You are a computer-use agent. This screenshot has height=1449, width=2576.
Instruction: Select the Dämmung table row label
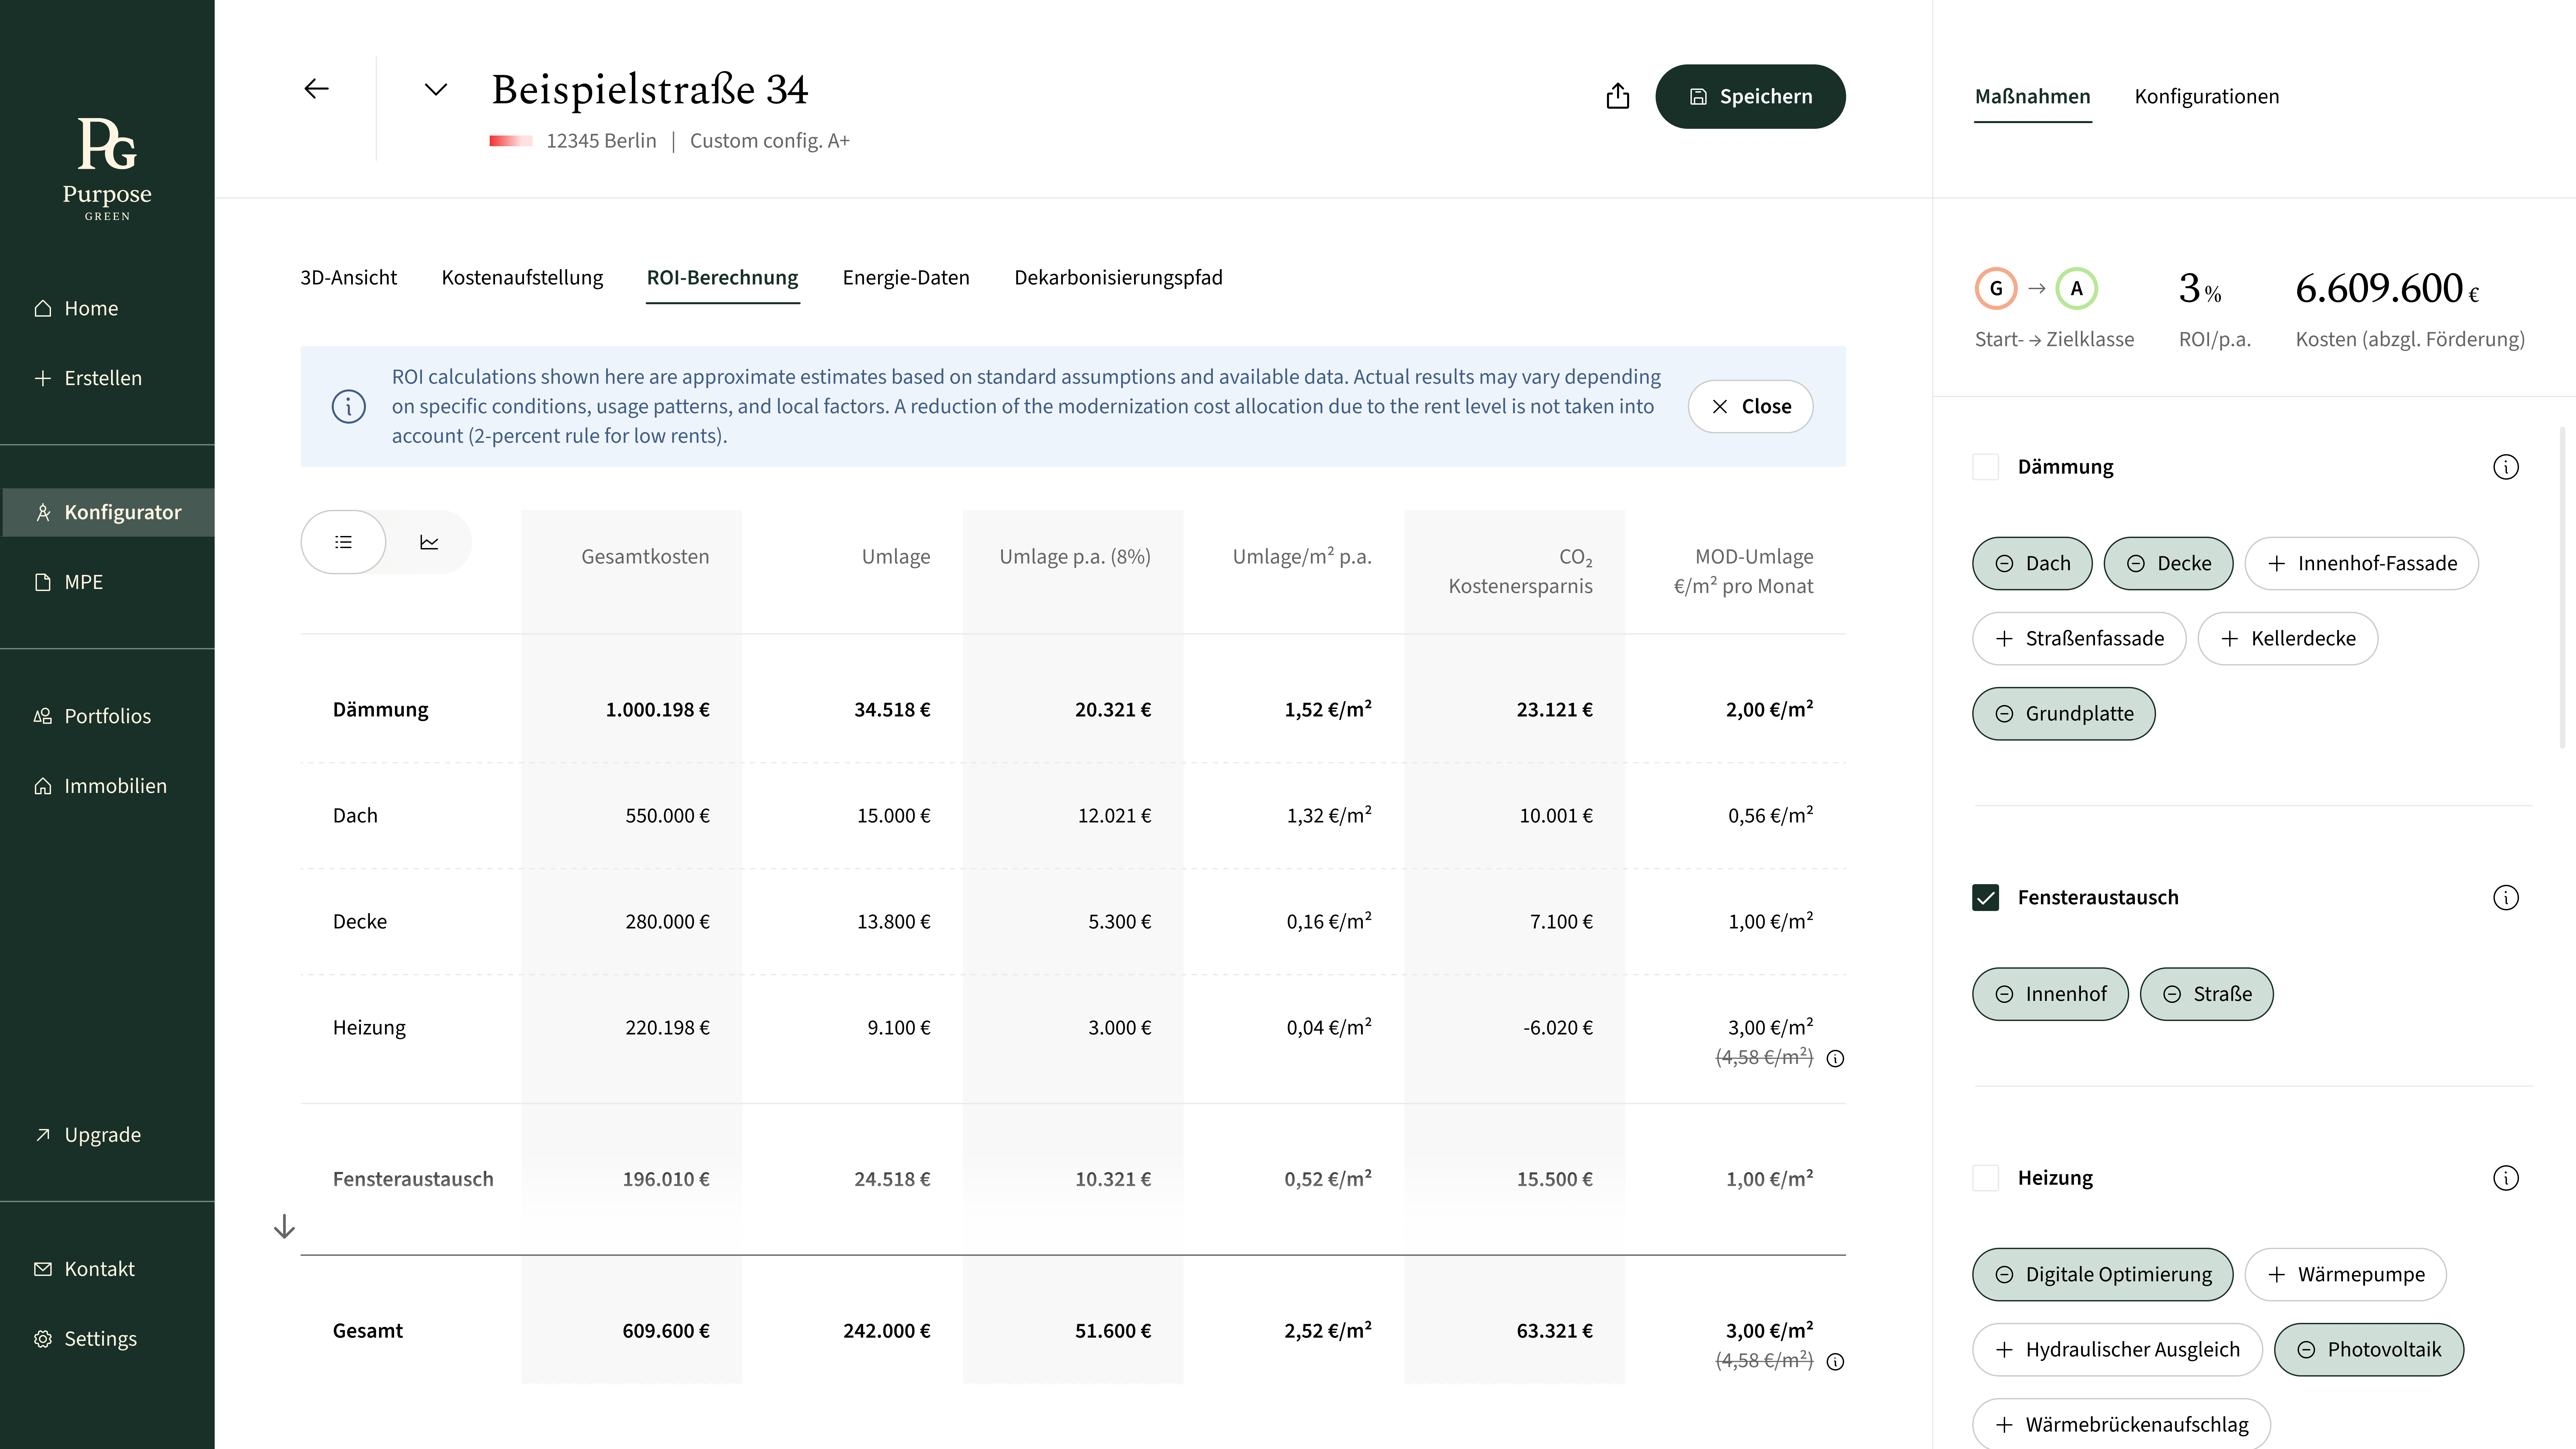[x=380, y=710]
